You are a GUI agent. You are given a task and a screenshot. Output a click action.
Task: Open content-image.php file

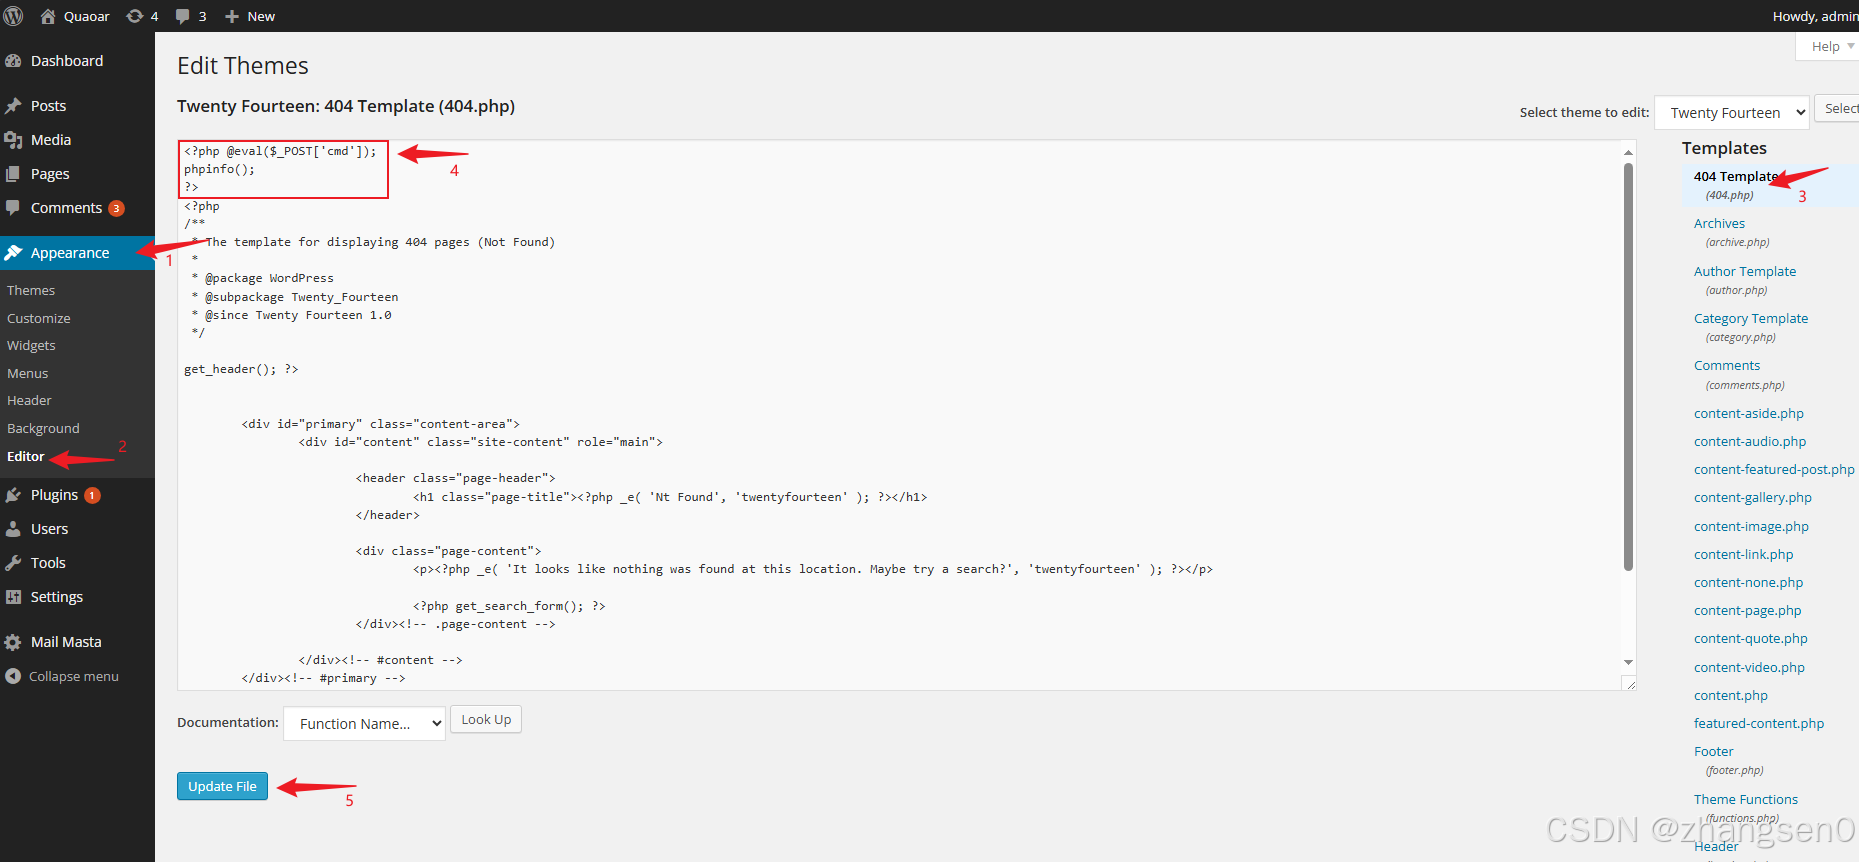(1751, 526)
